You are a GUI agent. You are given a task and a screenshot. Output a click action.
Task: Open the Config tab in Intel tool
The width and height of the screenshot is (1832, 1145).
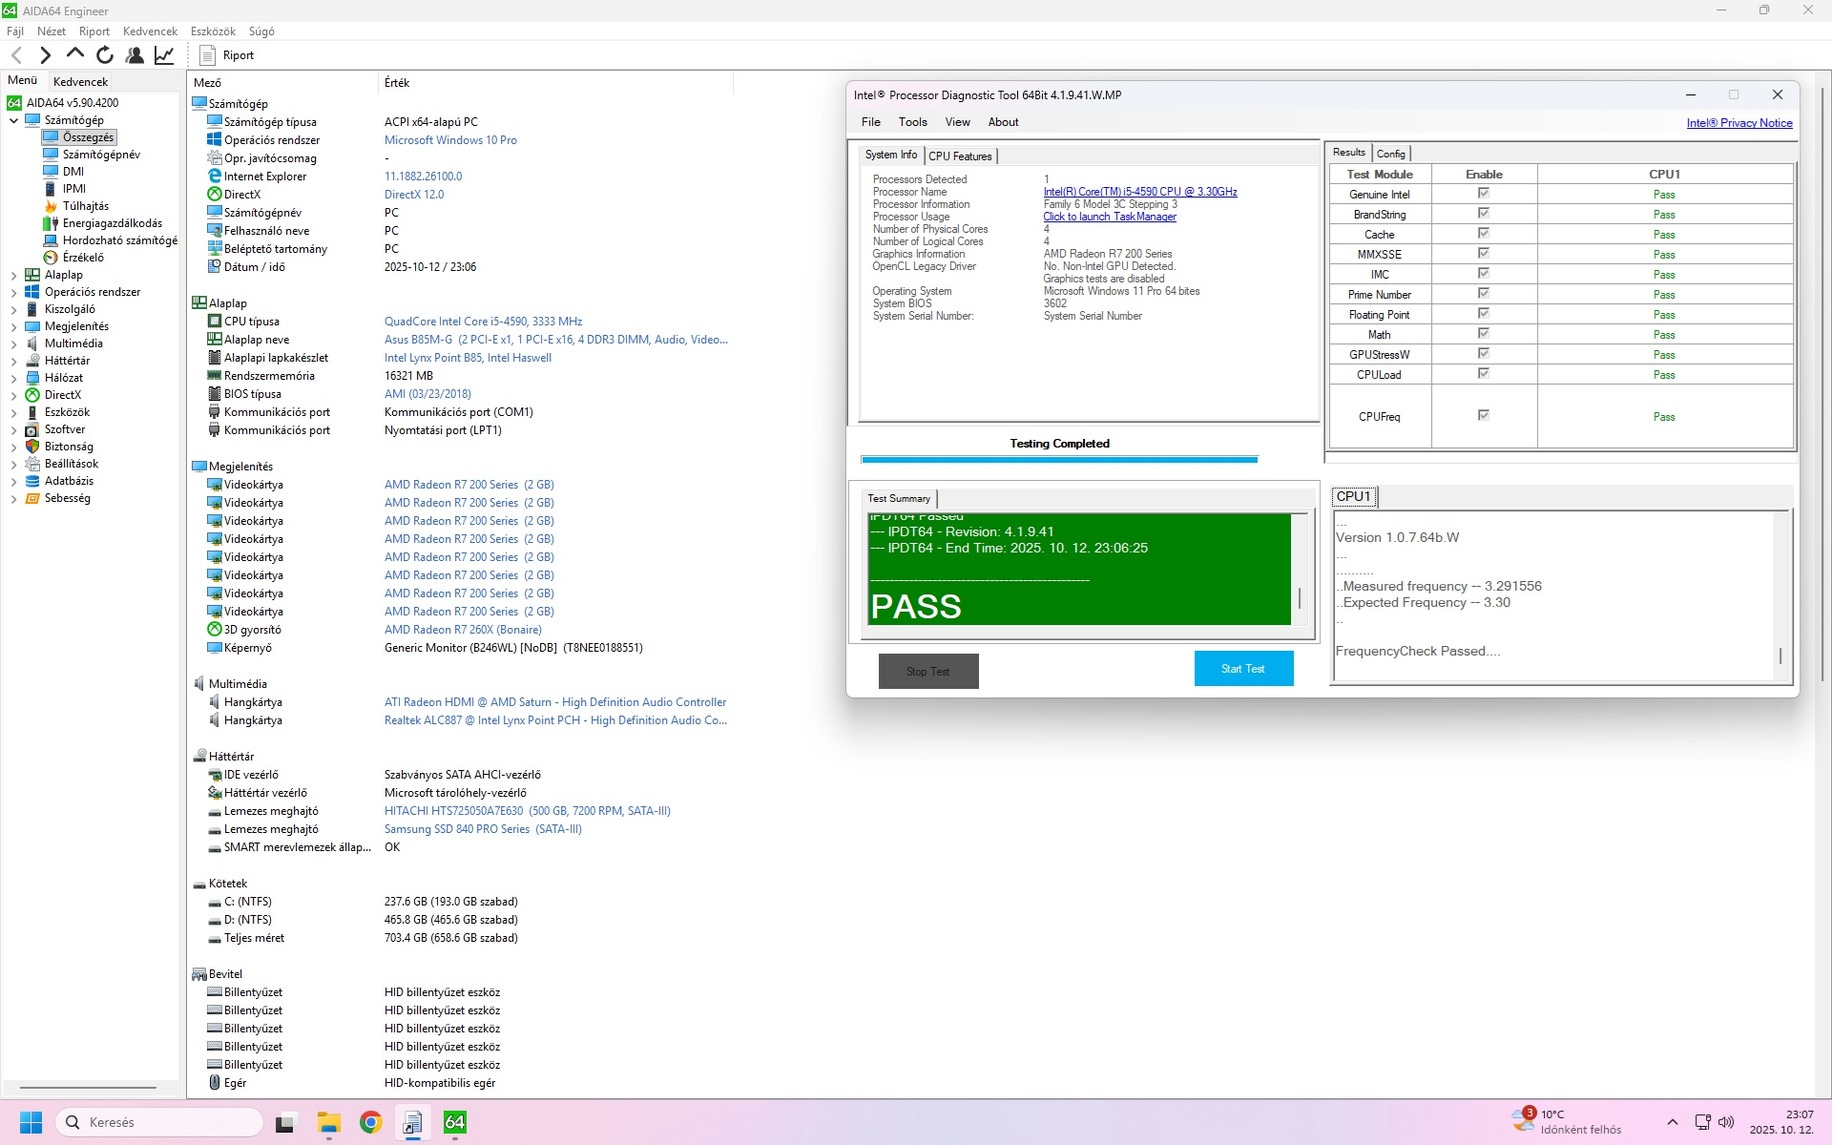coord(1391,154)
